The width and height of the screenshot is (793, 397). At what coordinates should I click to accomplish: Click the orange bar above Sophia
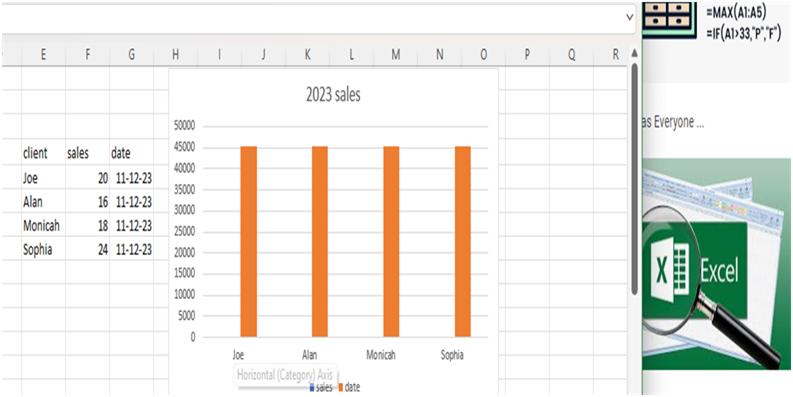point(463,242)
